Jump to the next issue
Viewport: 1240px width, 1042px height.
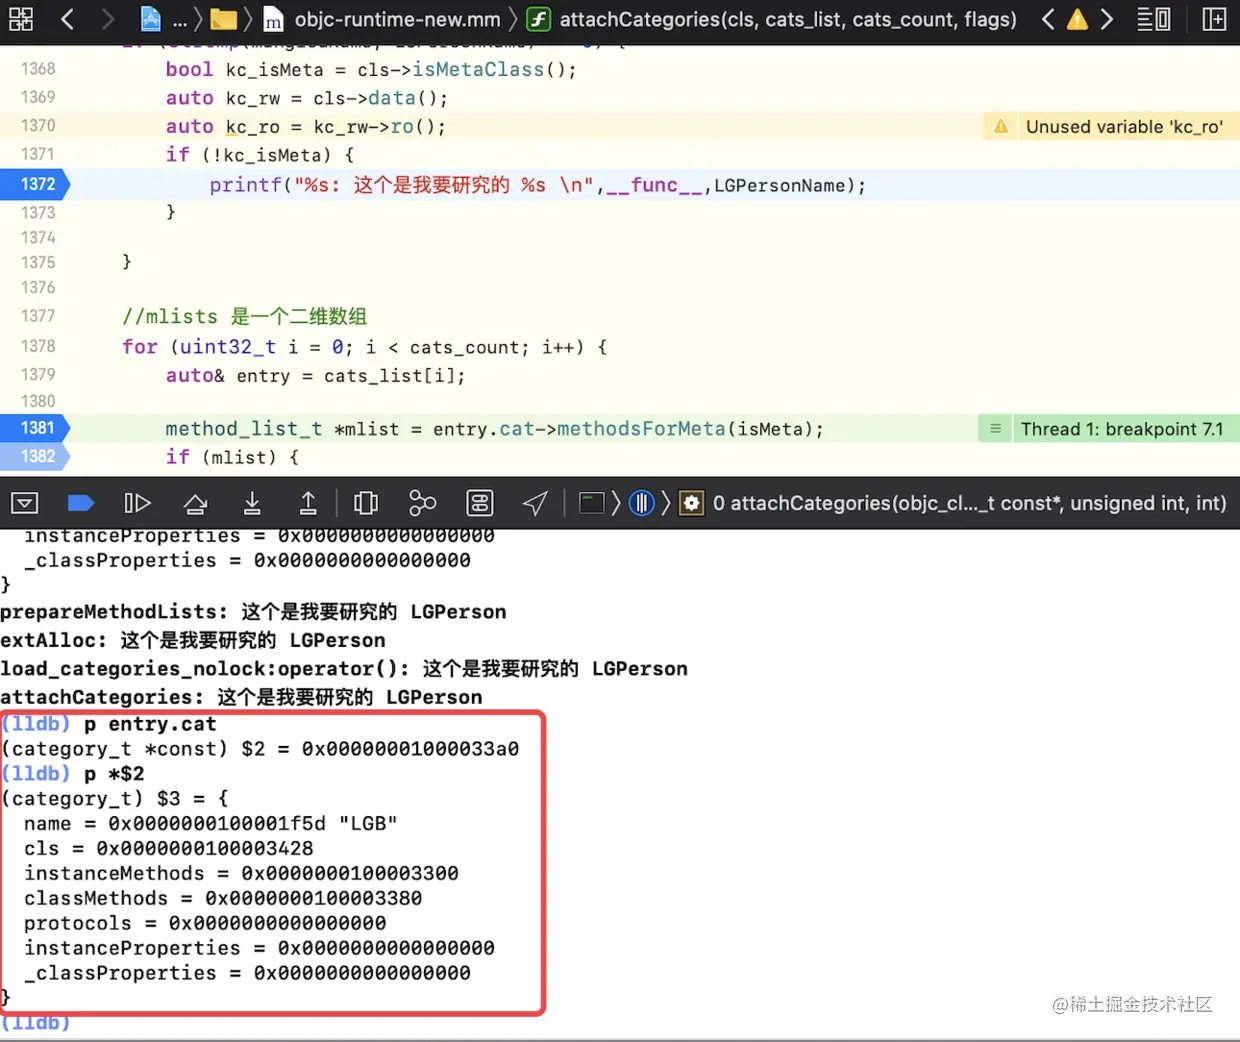(x=1106, y=18)
